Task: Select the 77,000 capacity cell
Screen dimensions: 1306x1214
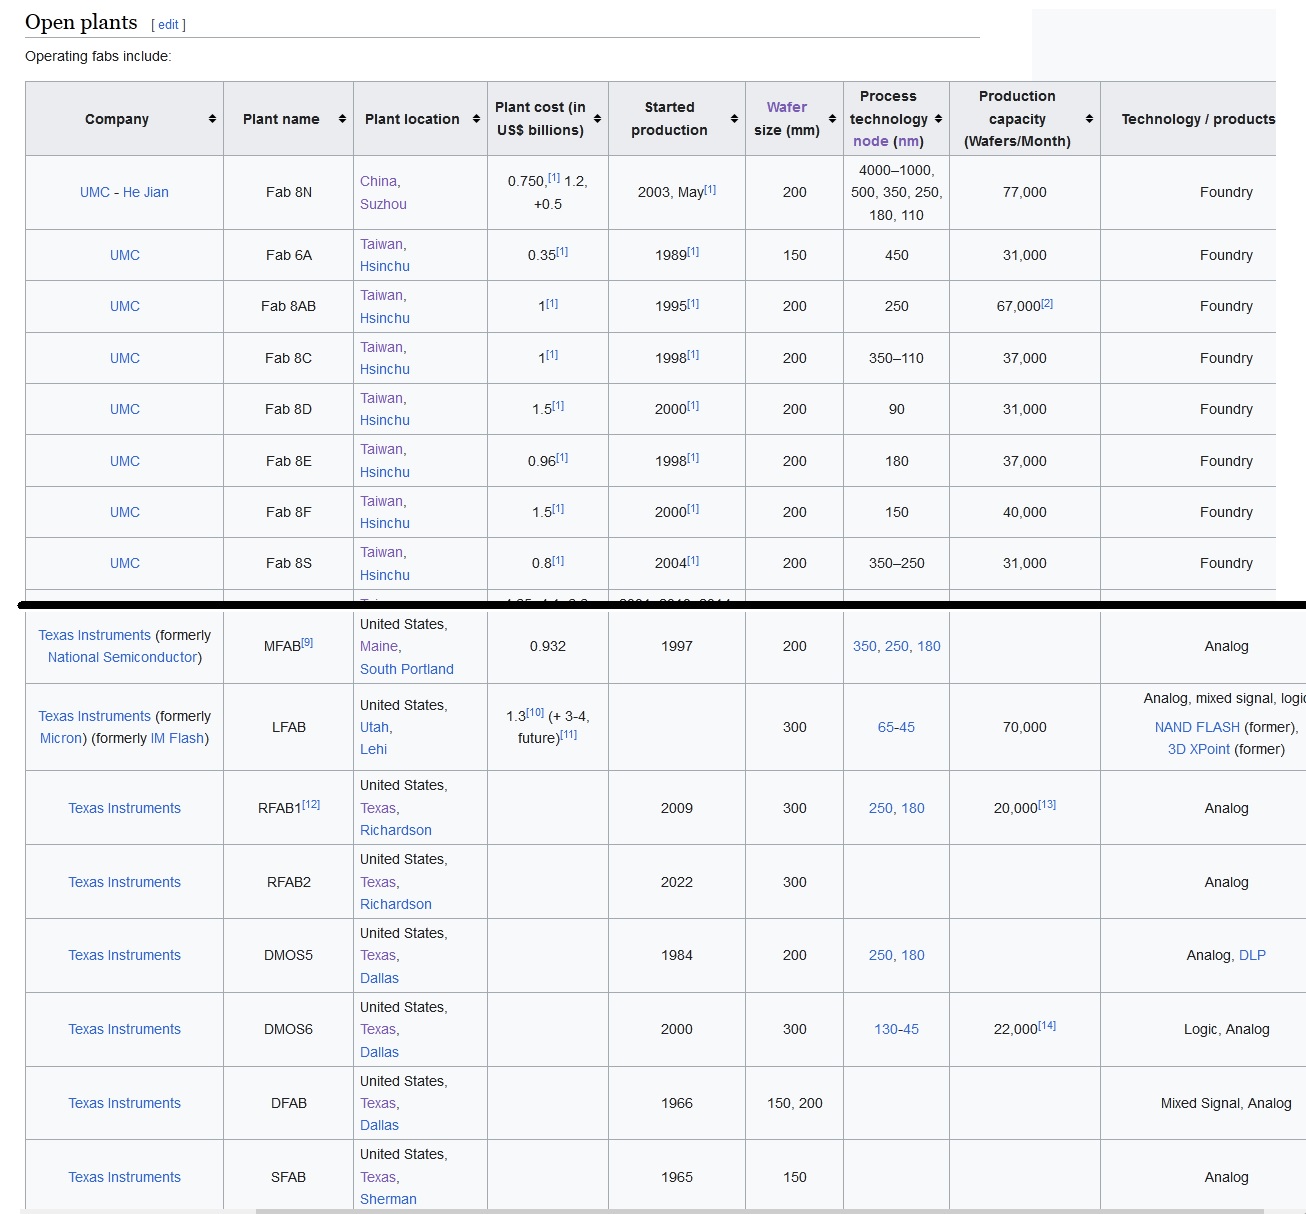Action: click(1025, 192)
